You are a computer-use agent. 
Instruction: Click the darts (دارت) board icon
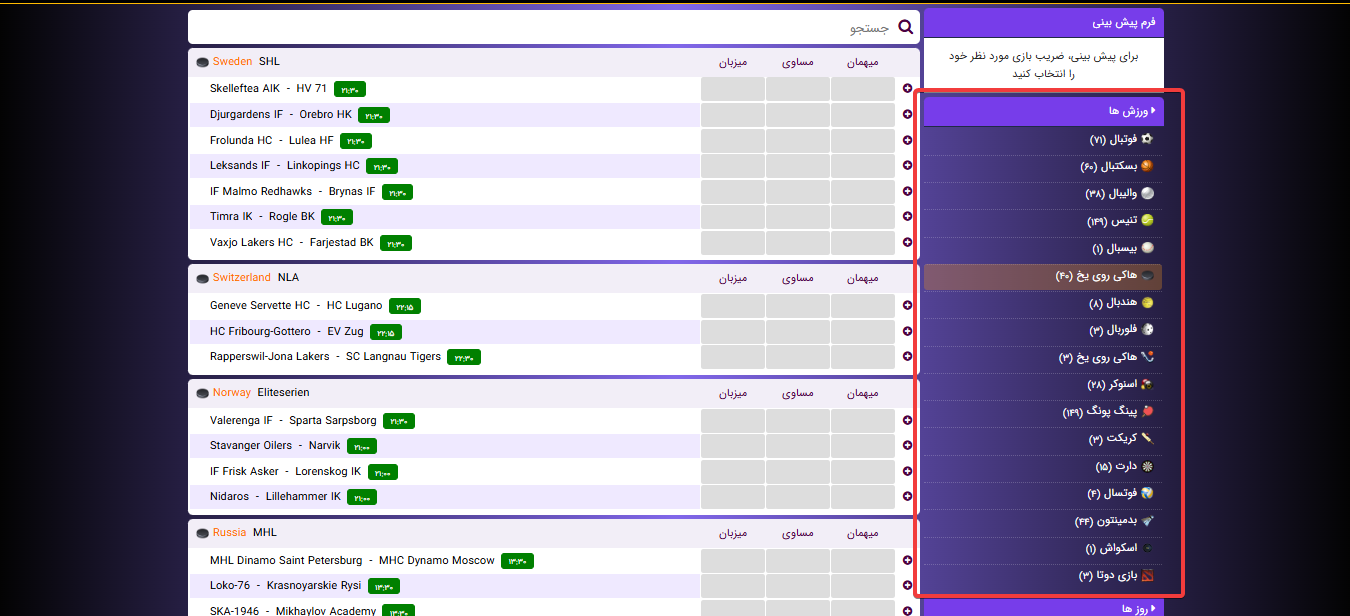click(x=1147, y=466)
